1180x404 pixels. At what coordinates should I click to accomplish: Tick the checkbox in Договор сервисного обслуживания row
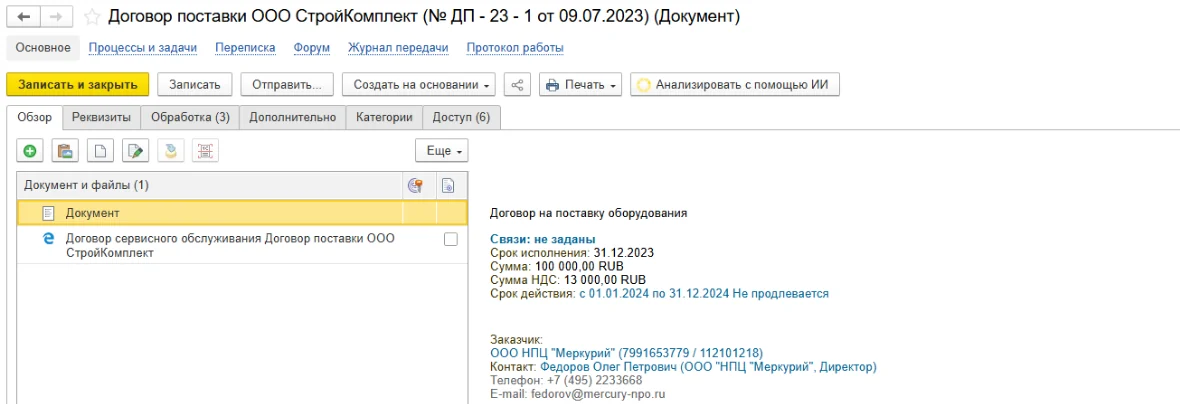[450, 238]
